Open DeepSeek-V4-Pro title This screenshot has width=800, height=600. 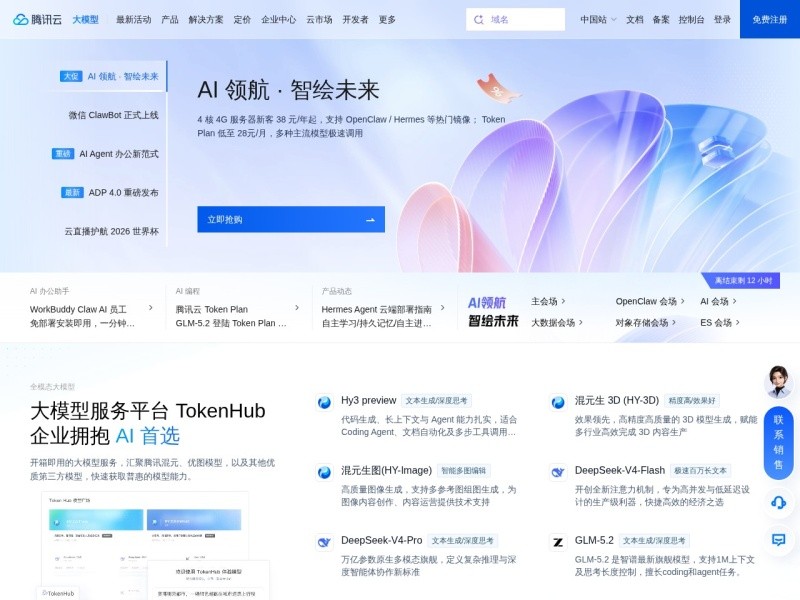382,540
